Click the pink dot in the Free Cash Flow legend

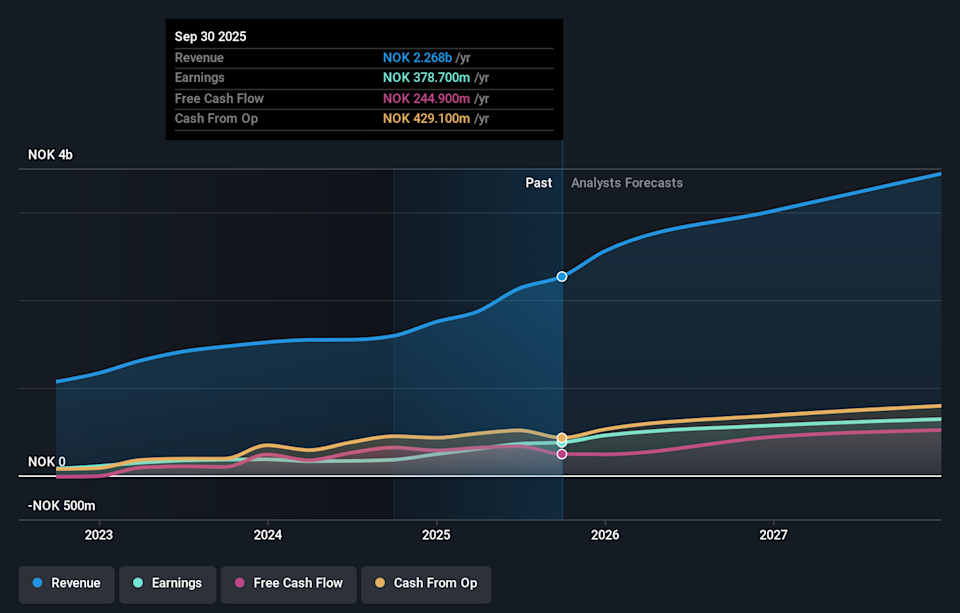(x=239, y=583)
